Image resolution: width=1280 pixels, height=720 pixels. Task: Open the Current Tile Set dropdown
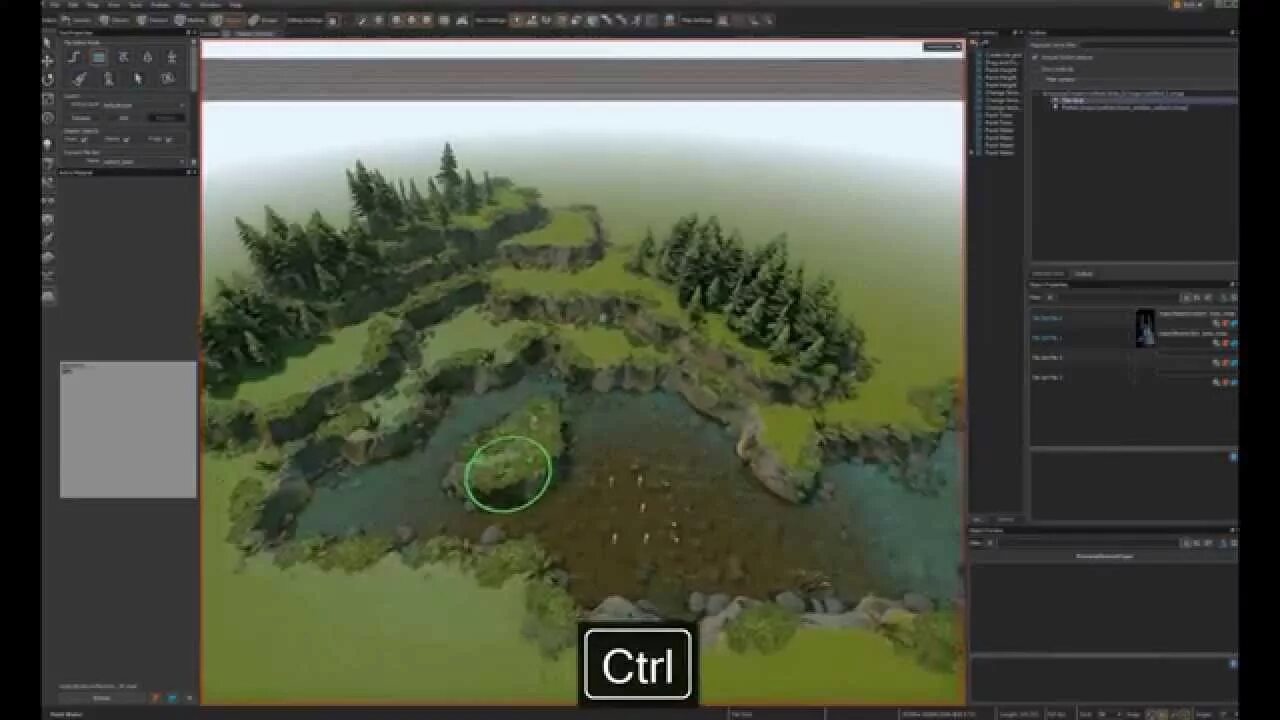(x=144, y=161)
